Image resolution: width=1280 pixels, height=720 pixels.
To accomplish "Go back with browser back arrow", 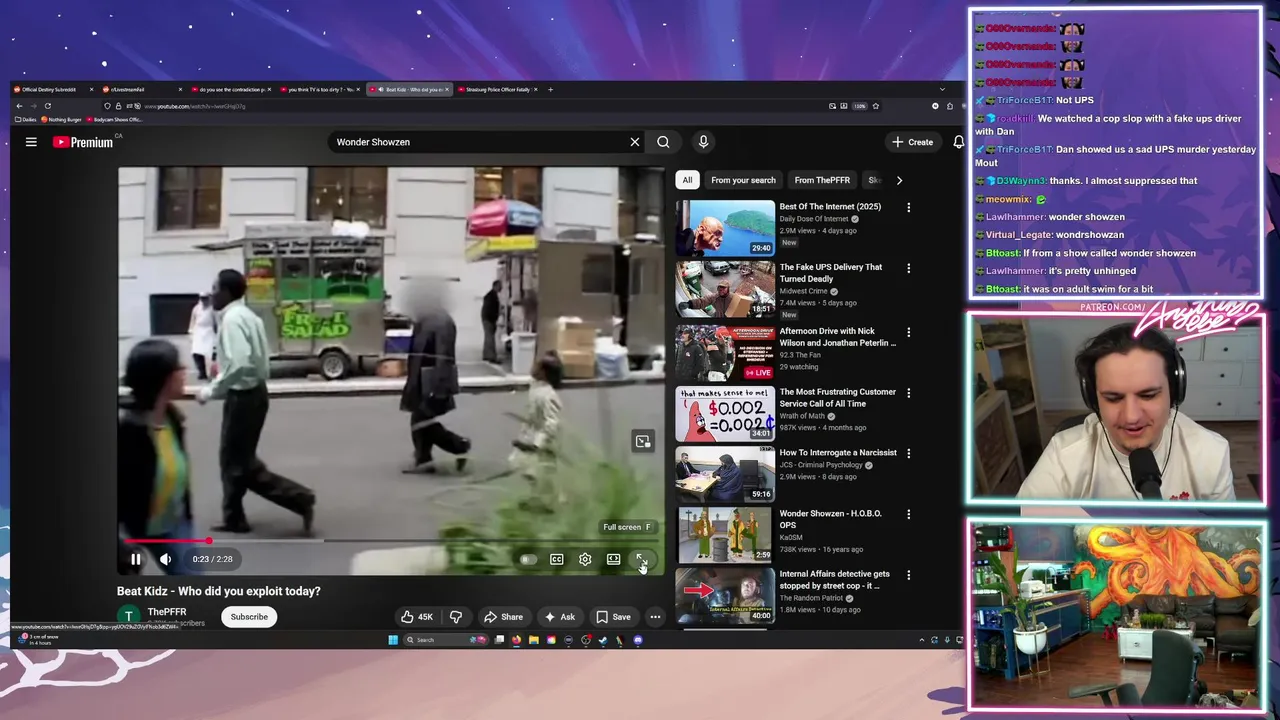I will (x=19, y=106).
